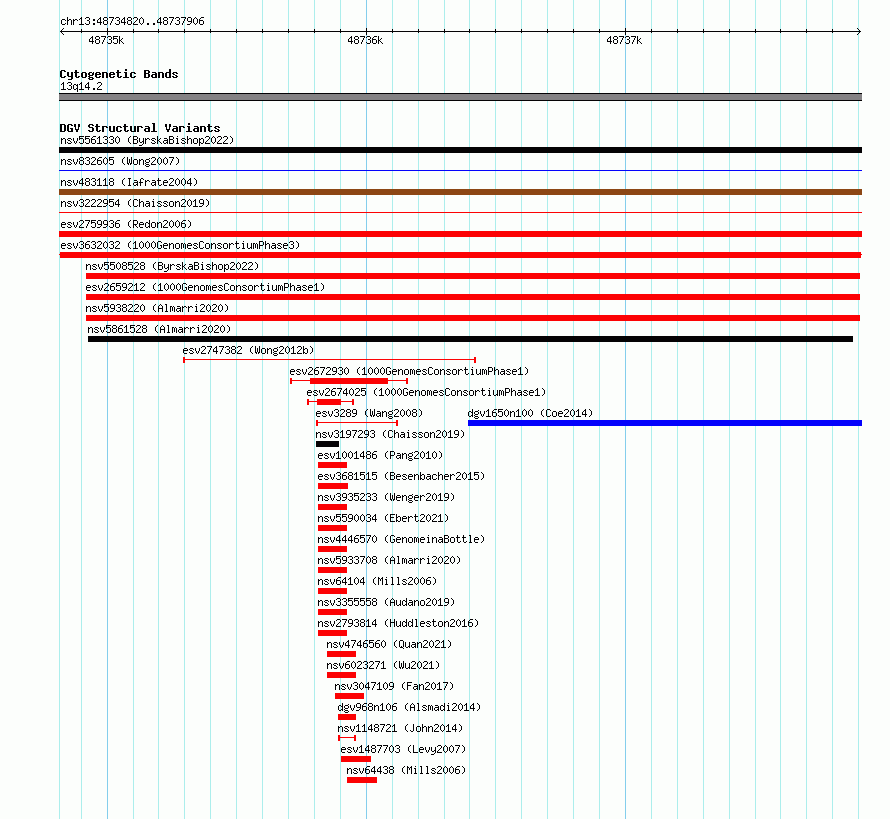Image resolution: width=890 pixels, height=819 pixels.
Task: Click the red esv2759936 variant bar
Action: tap(460, 234)
